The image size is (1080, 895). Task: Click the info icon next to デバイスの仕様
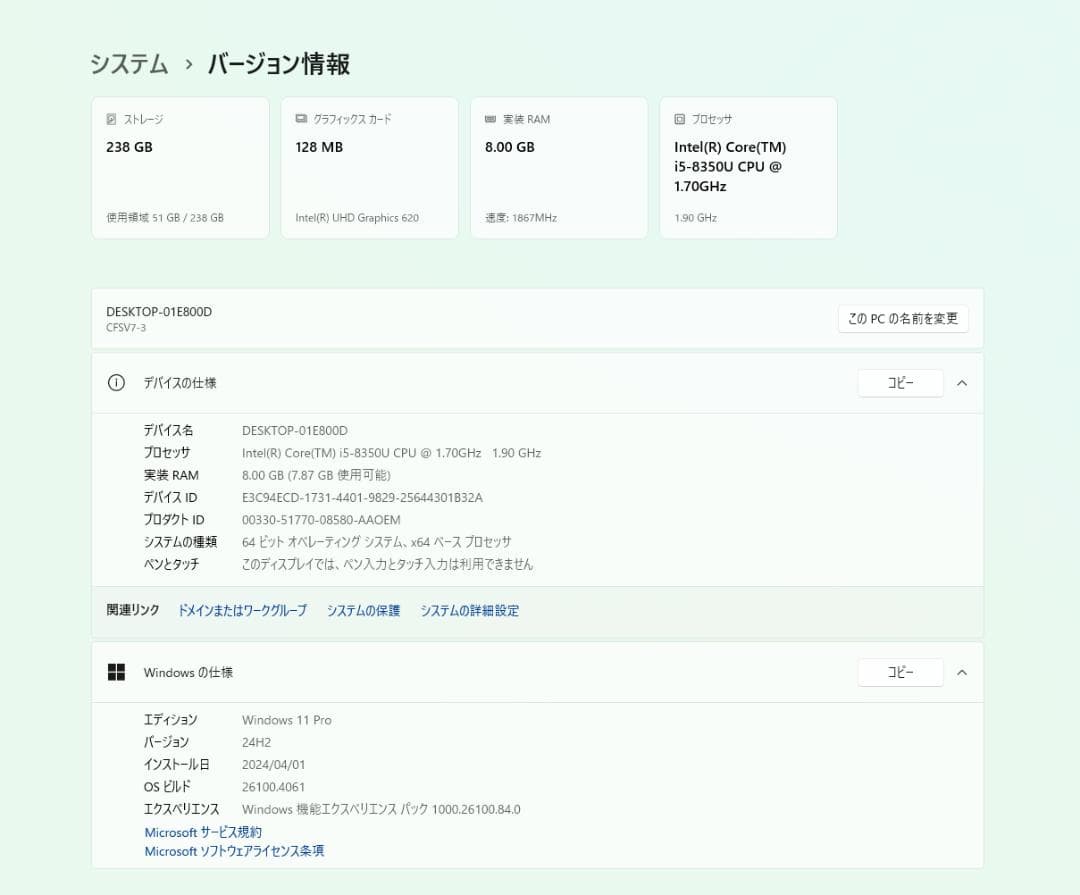click(x=115, y=382)
